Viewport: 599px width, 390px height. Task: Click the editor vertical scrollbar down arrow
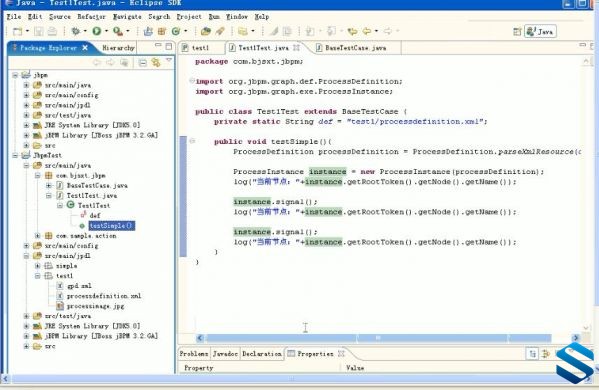586,328
